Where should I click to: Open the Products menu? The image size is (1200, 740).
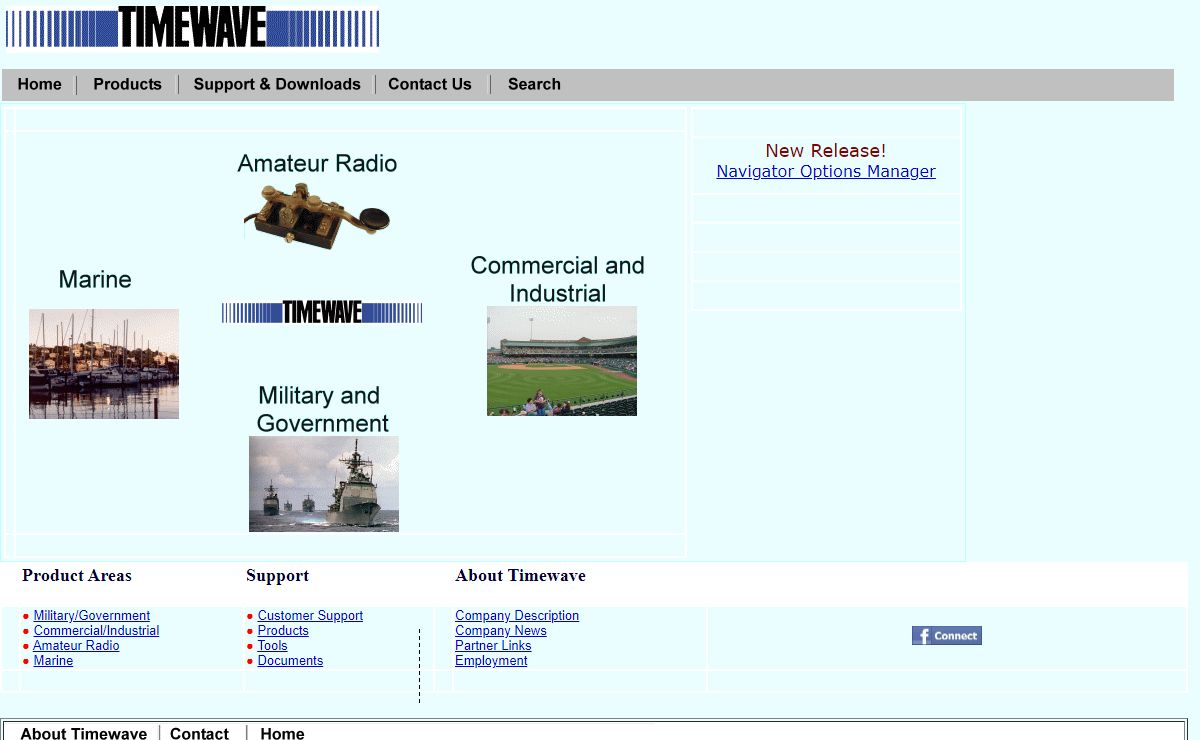[x=127, y=84]
